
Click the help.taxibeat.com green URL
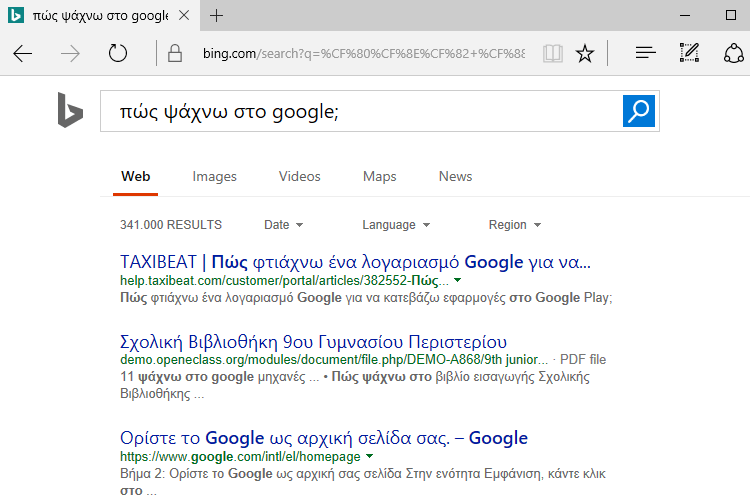click(284, 281)
